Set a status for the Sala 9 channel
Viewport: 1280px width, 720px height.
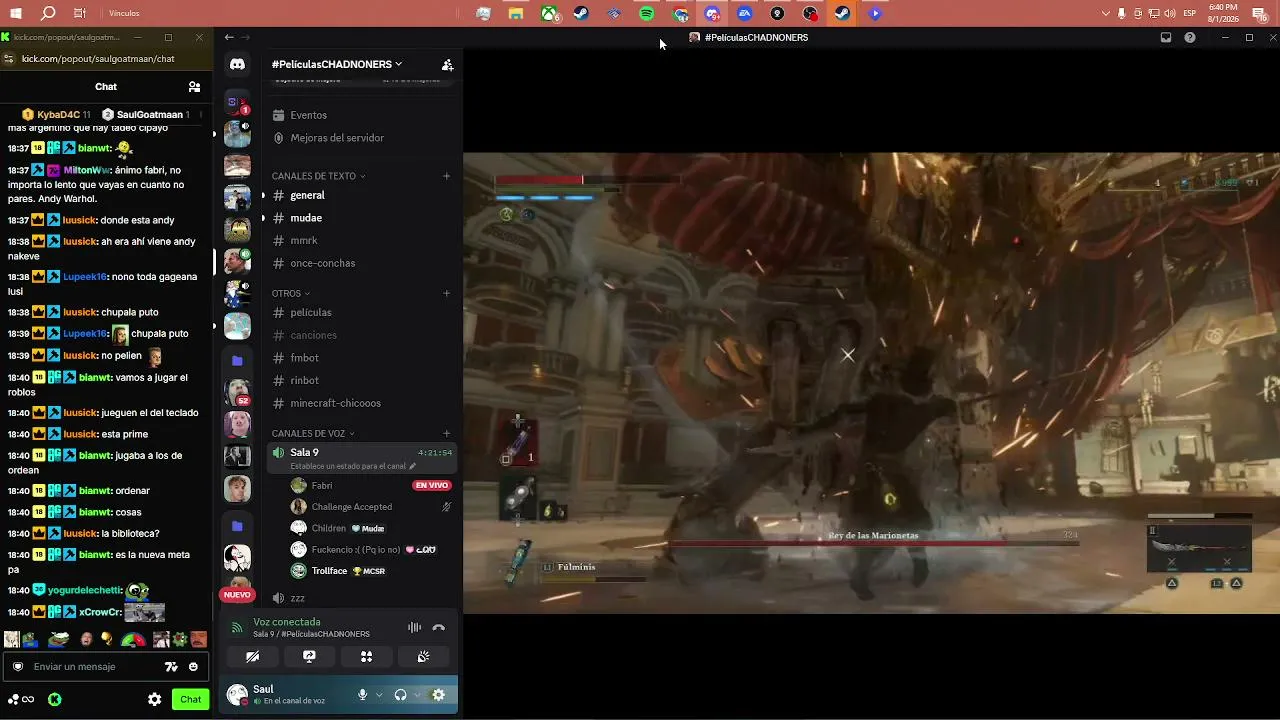(353, 467)
